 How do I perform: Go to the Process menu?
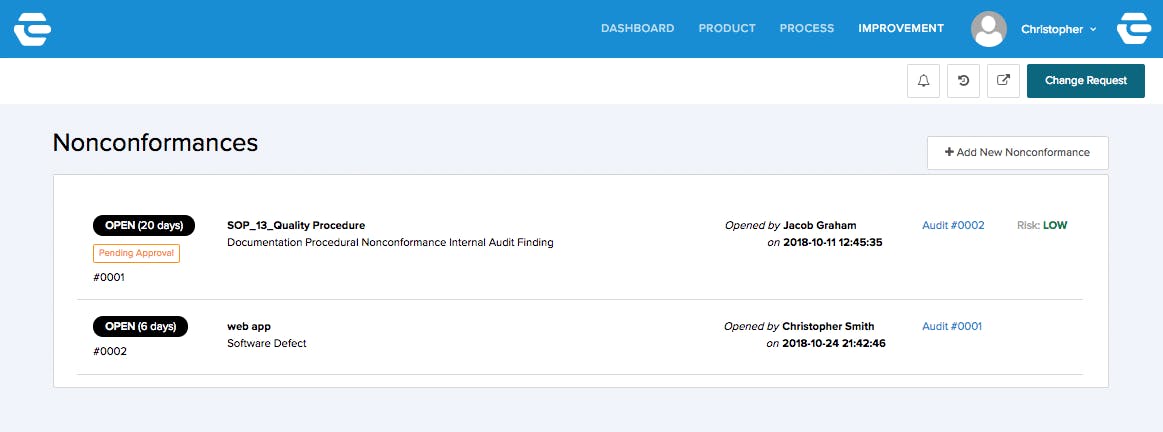[806, 28]
